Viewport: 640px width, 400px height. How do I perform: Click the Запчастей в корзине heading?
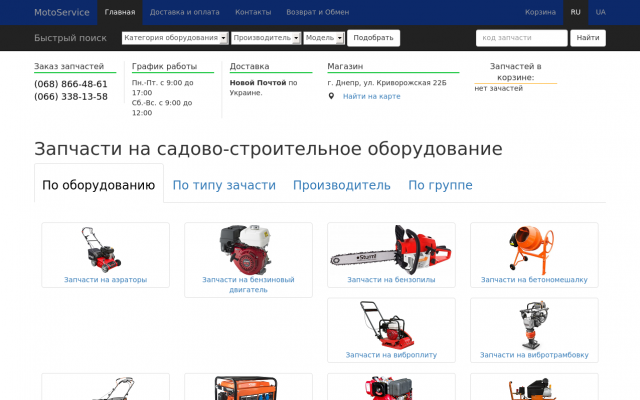(516, 71)
